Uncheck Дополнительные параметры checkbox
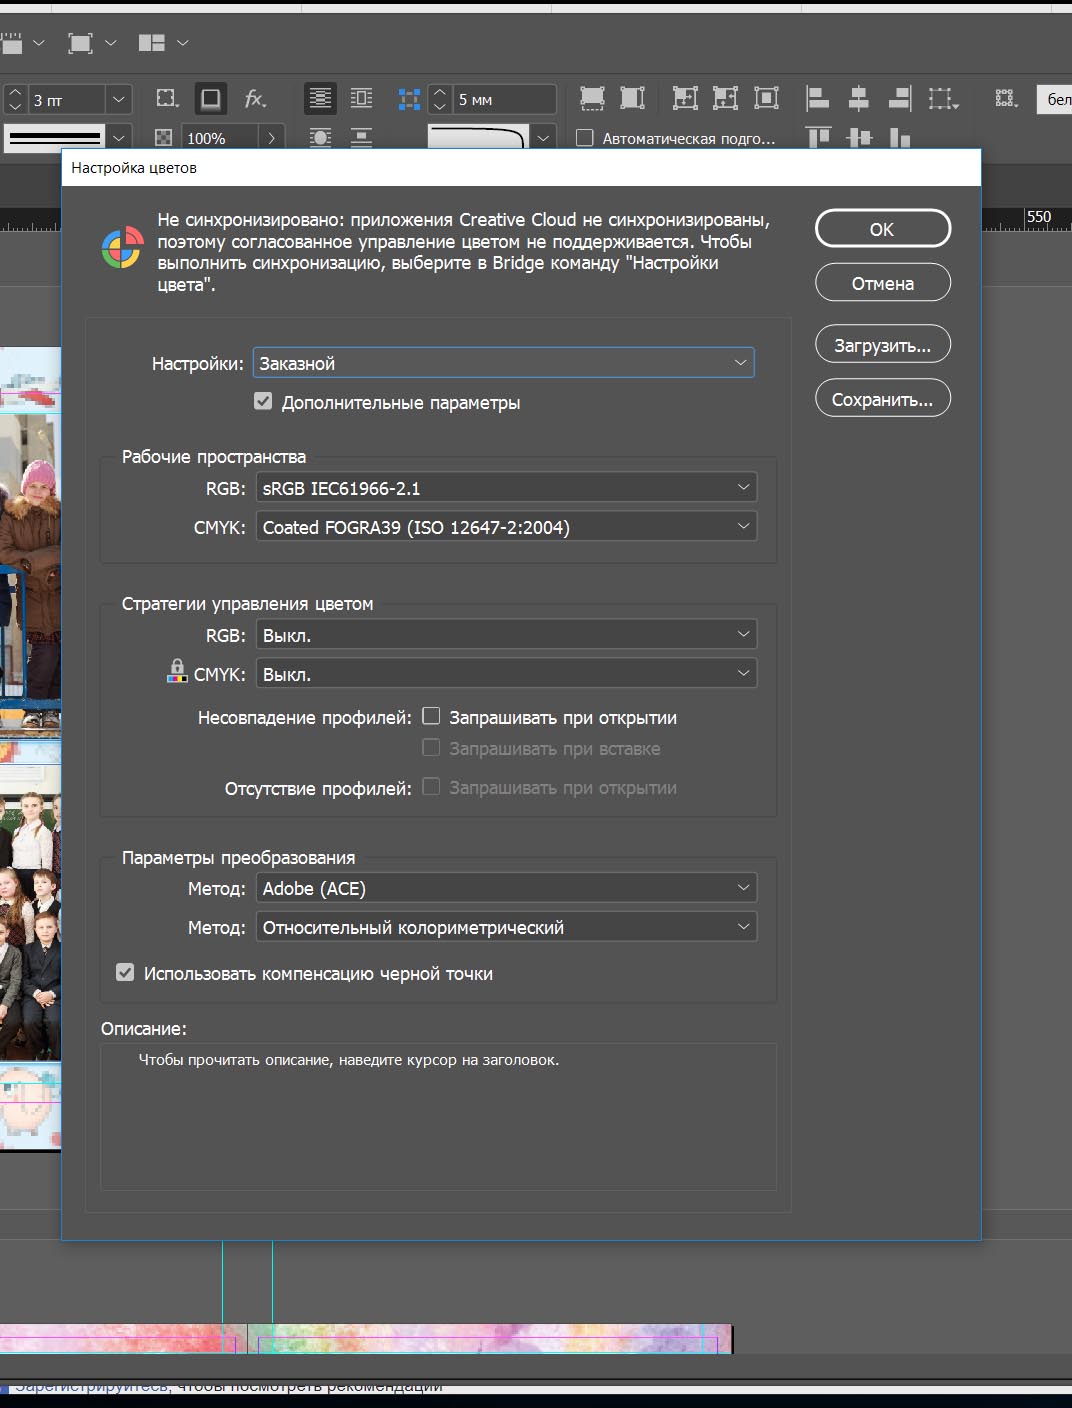 click(263, 401)
